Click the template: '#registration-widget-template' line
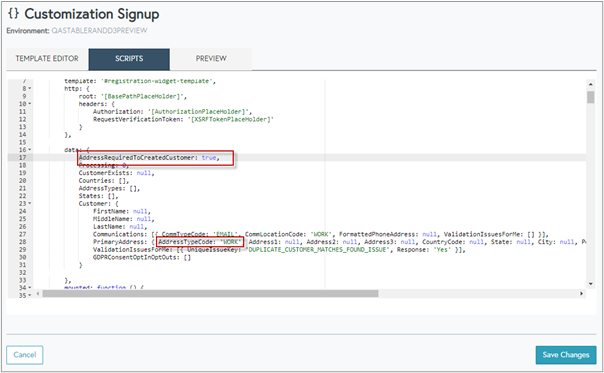 (140, 81)
